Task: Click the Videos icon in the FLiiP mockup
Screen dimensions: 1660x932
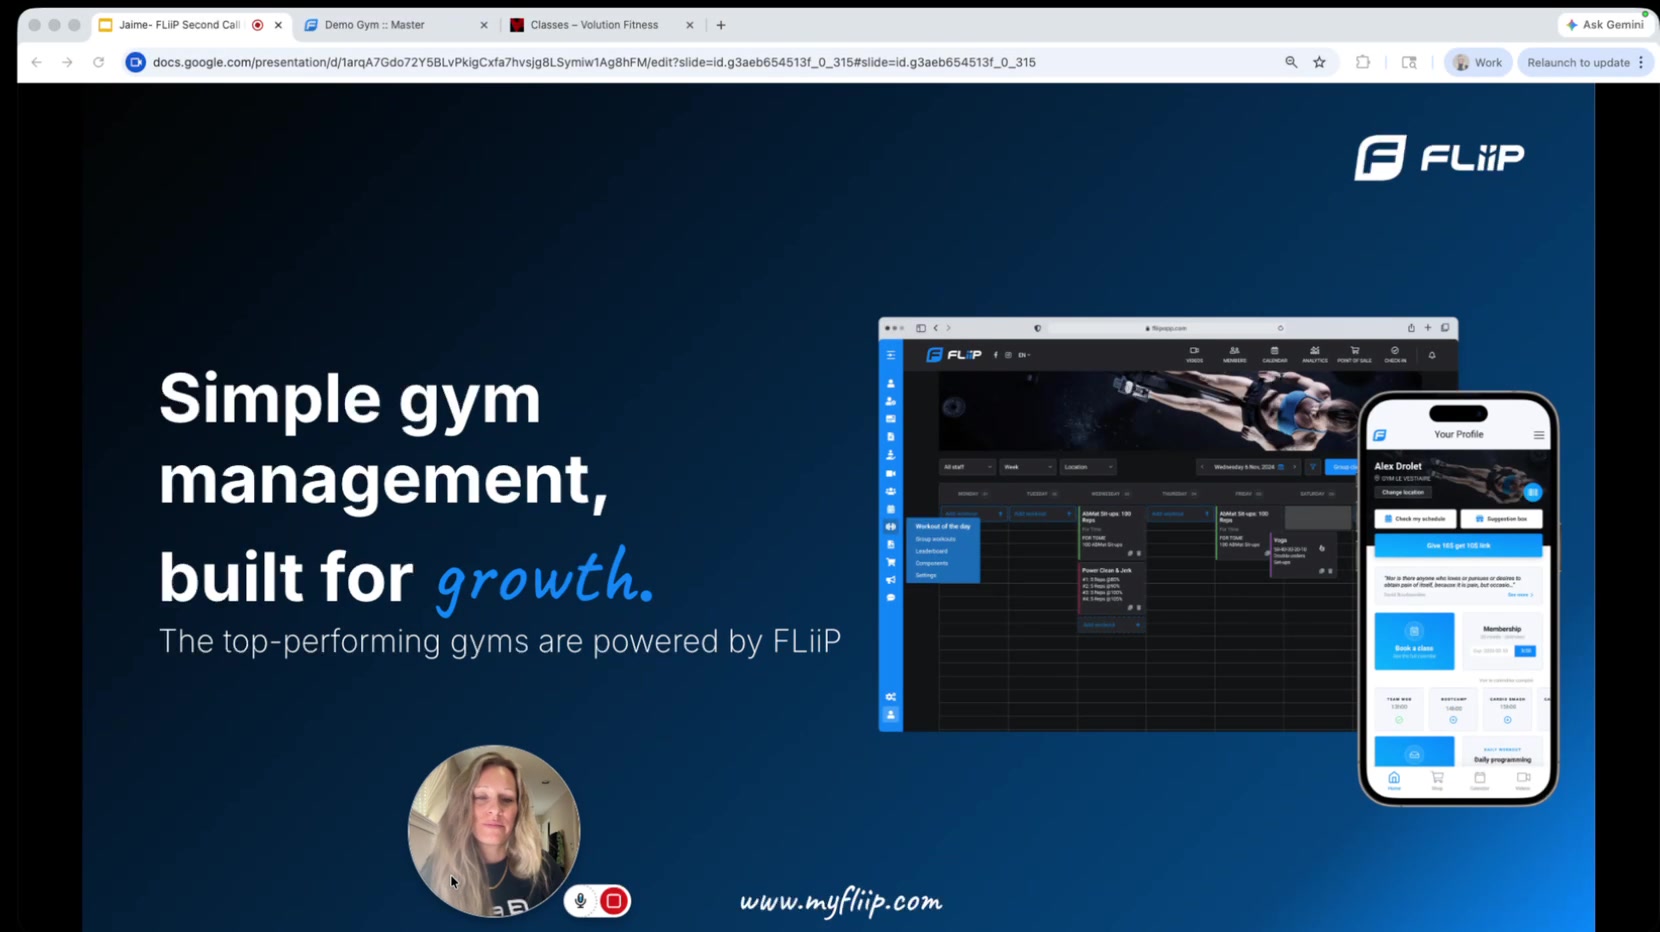Action: point(1194,354)
